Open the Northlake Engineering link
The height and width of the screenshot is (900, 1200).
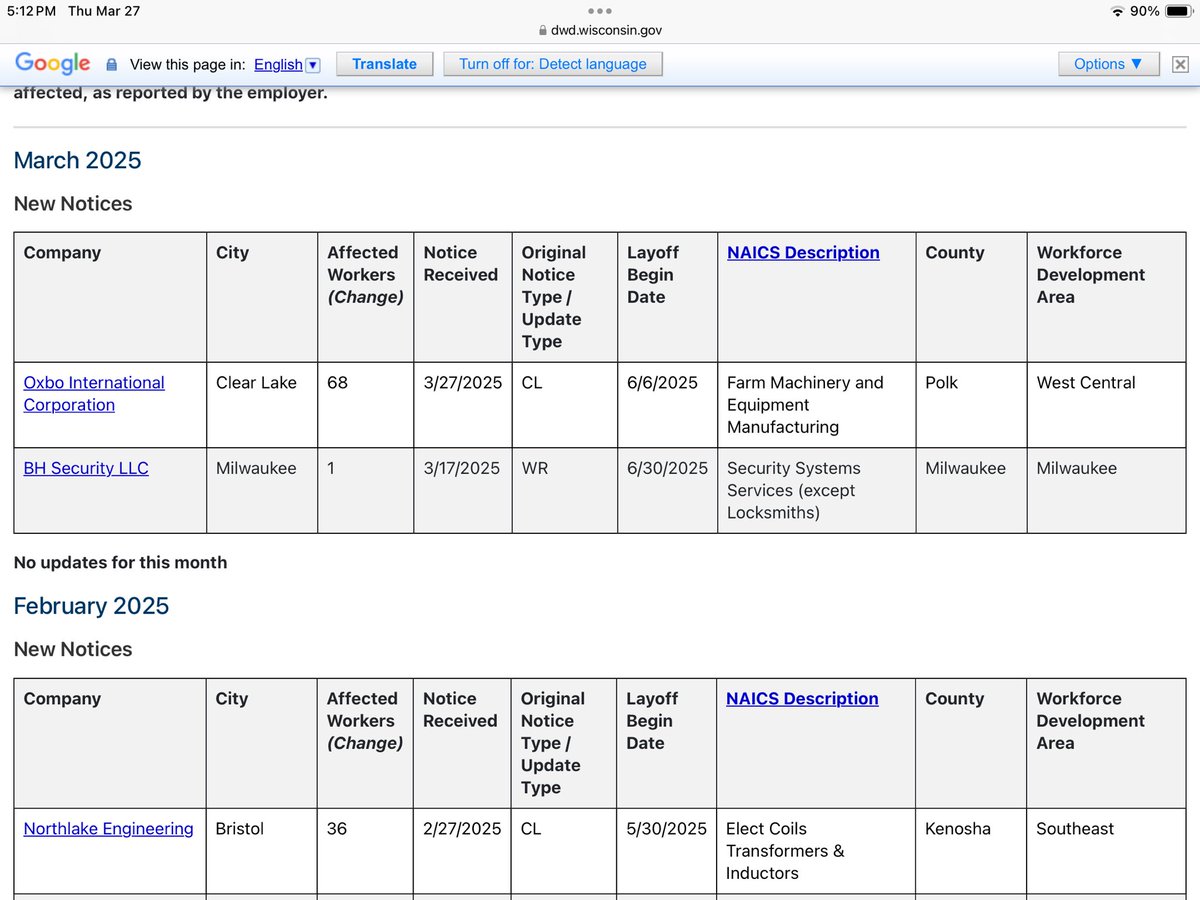pos(108,828)
